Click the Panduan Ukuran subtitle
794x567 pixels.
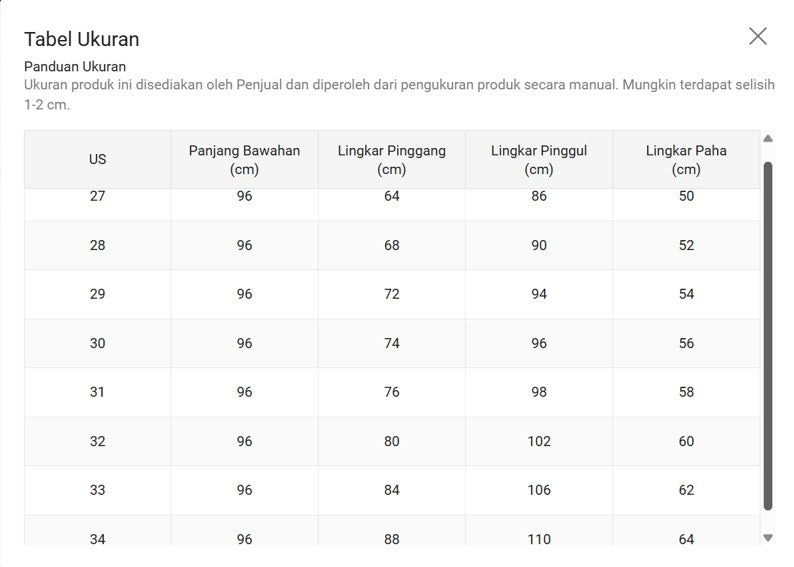75,66
